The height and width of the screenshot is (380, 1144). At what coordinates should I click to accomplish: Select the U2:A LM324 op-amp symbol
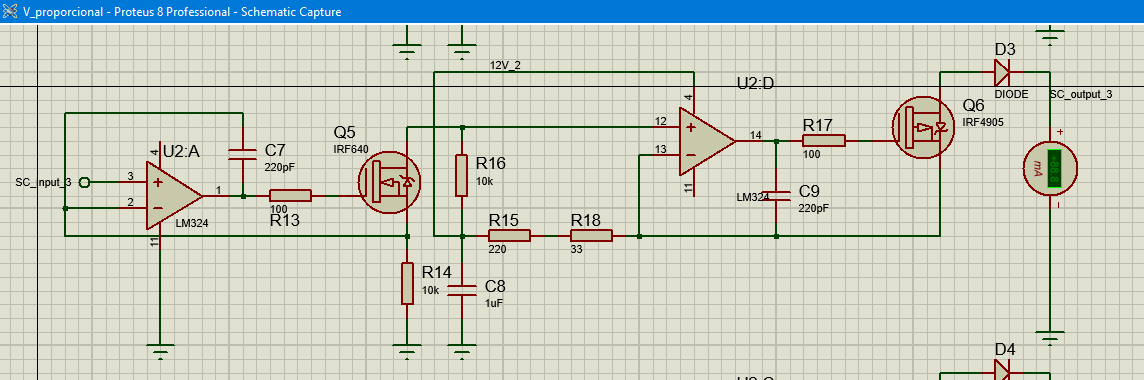174,194
